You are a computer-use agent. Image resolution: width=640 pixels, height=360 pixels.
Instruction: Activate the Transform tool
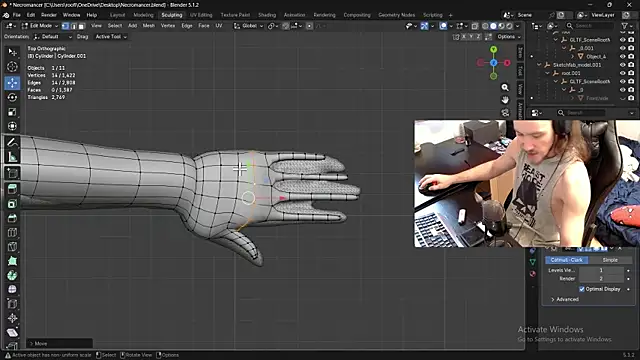coord(12,126)
